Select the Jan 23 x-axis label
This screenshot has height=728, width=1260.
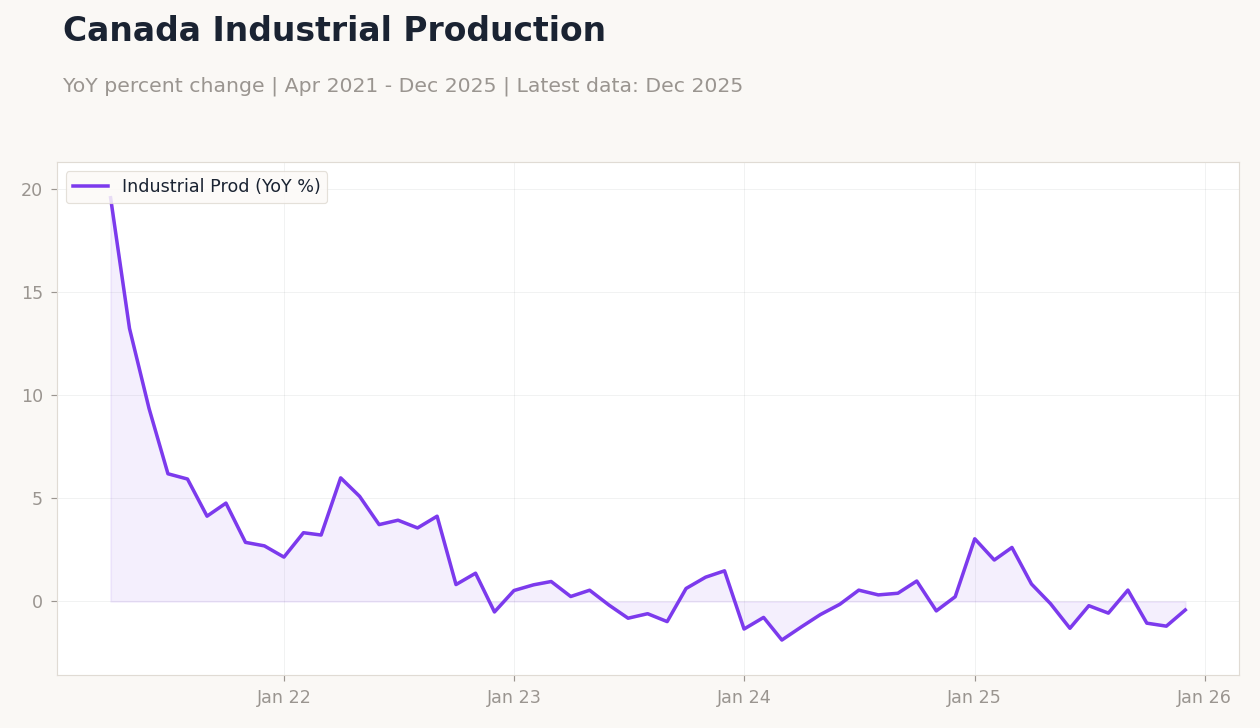(513, 697)
